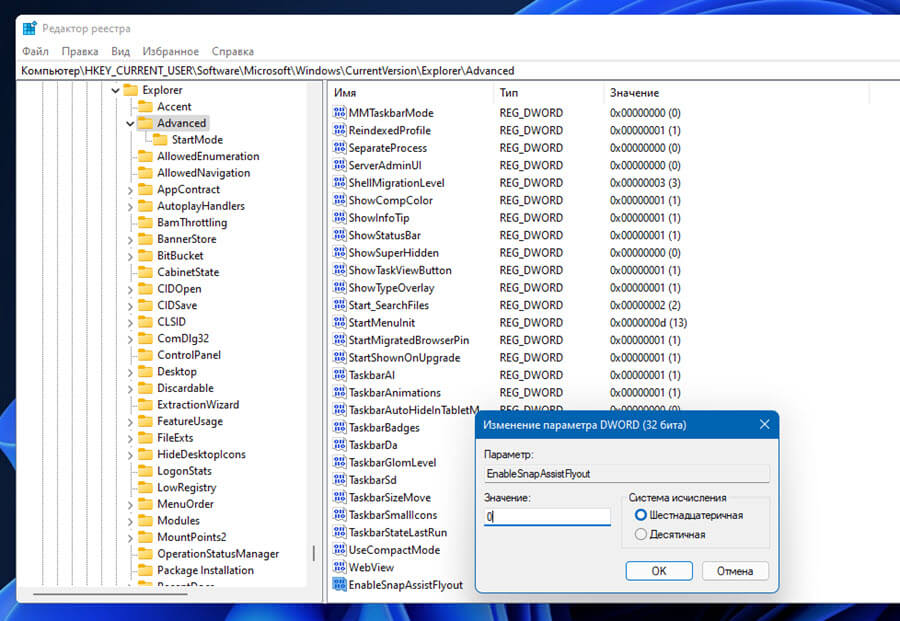Click the ShowTaskViewButton DWORD value icon

339,270
